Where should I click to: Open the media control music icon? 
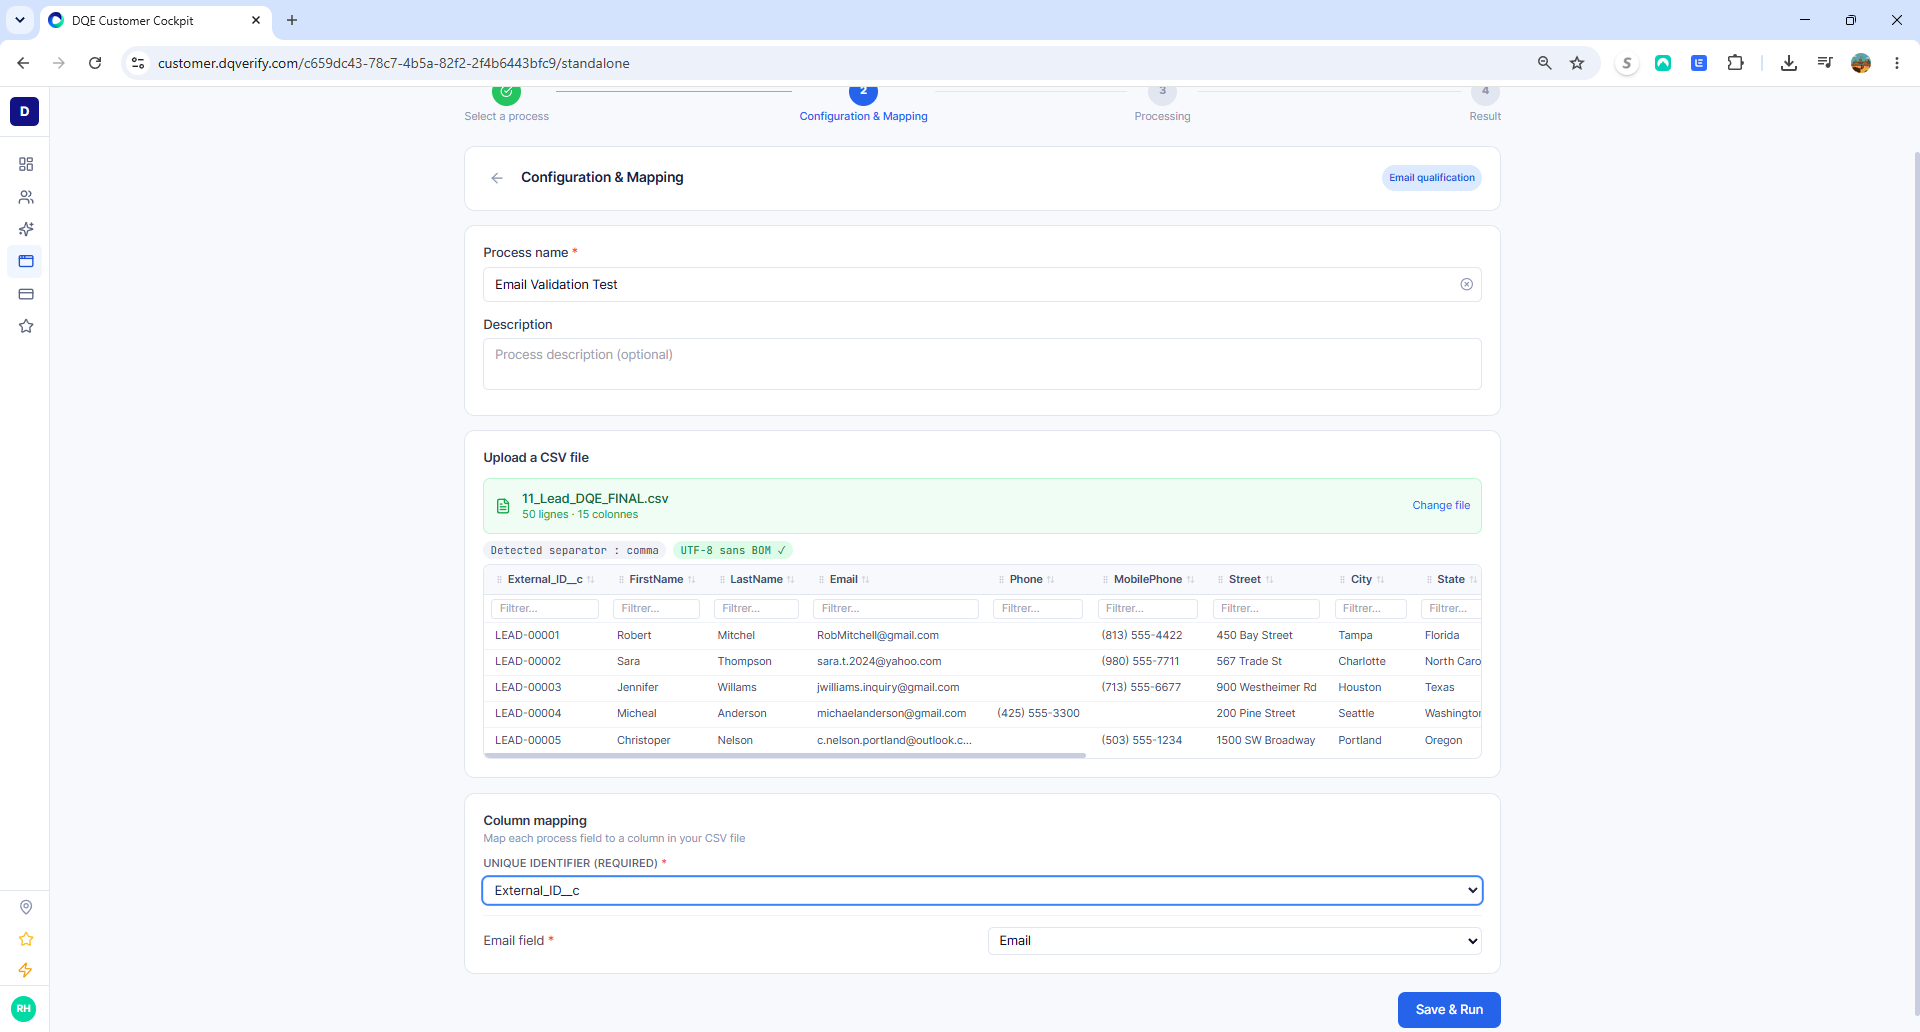[x=1825, y=63]
